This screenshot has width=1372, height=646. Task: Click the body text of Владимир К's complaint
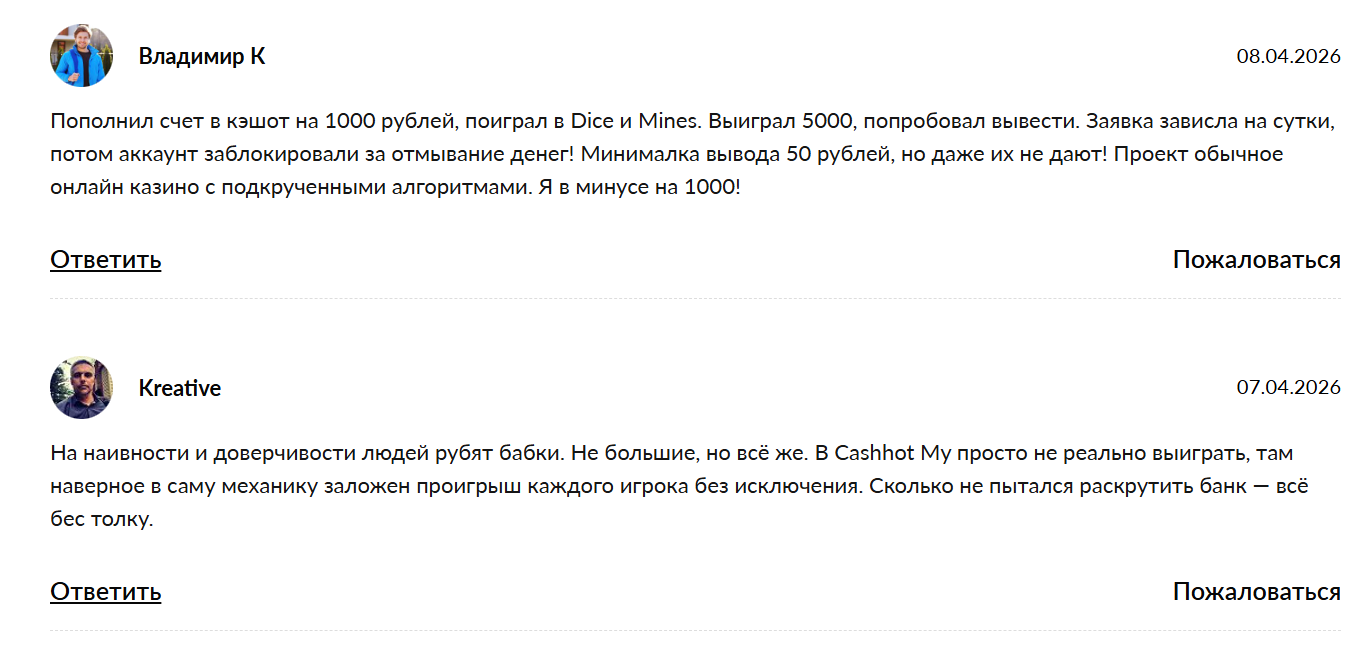pos(600,154)
